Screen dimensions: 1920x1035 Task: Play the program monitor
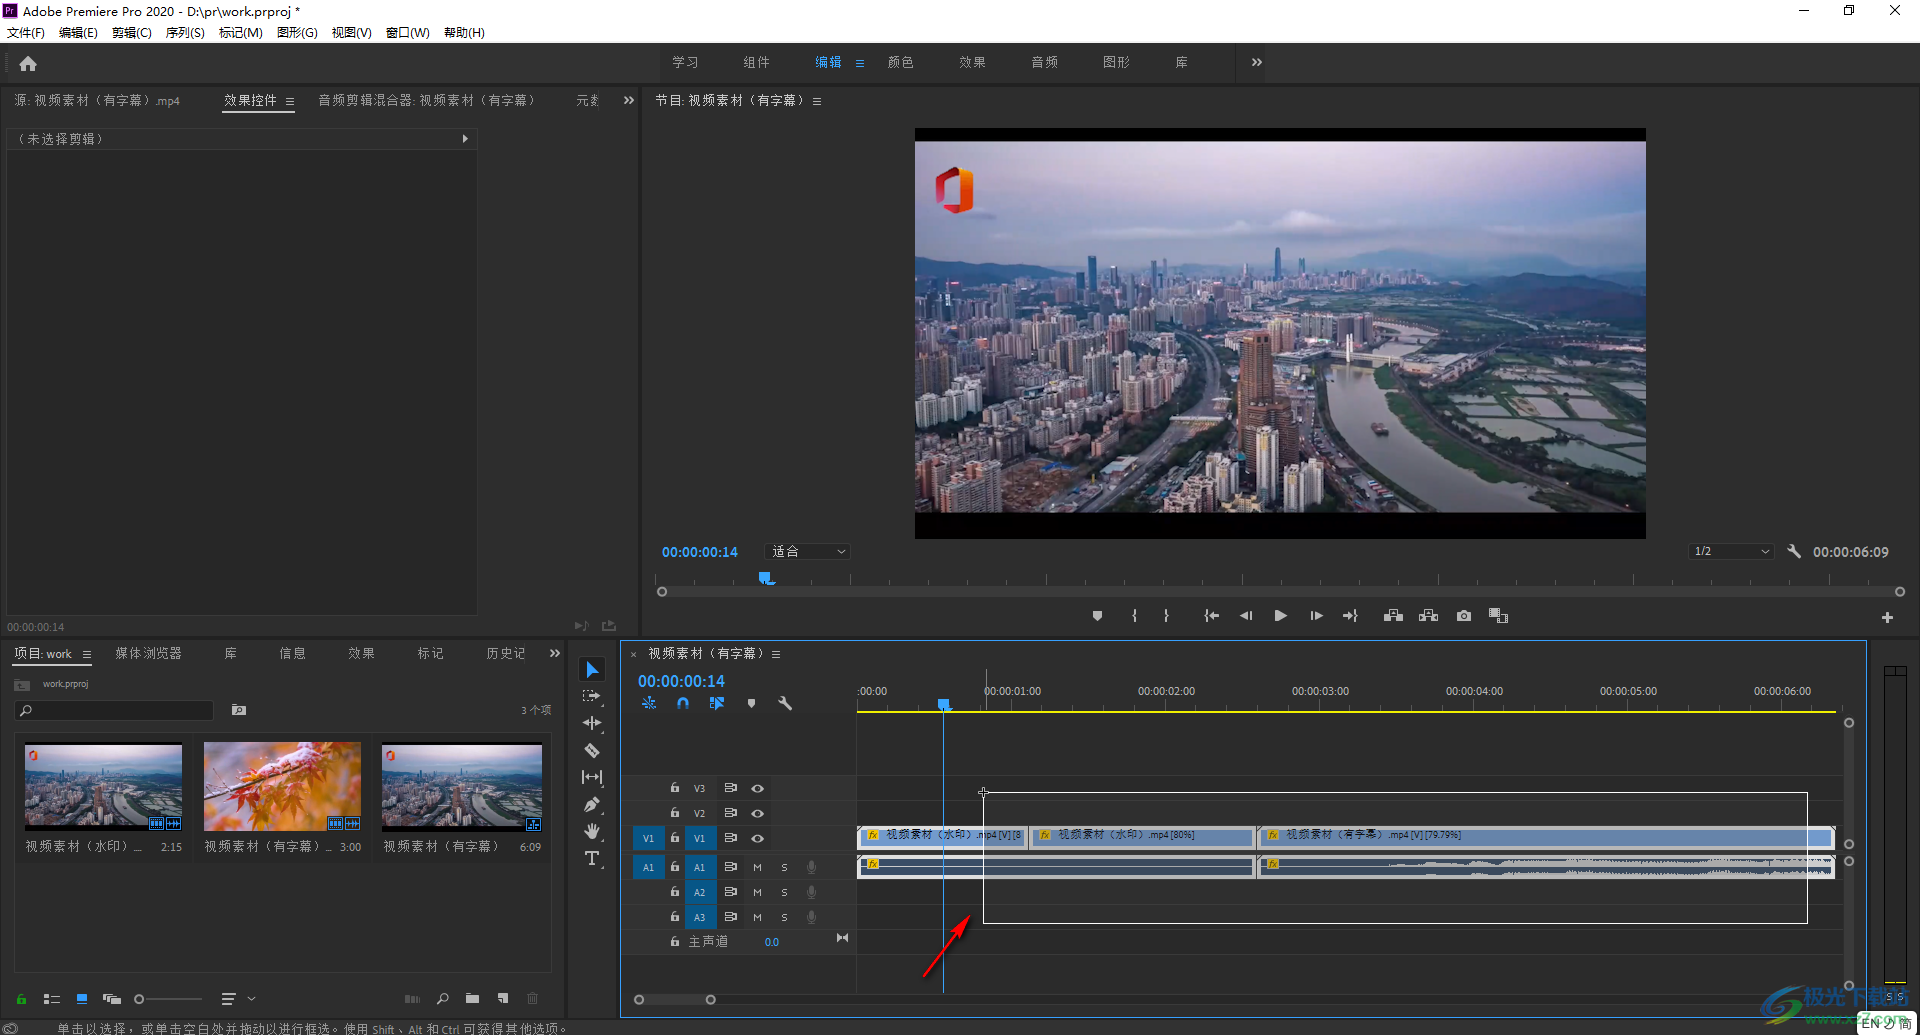coord(1280,616)
